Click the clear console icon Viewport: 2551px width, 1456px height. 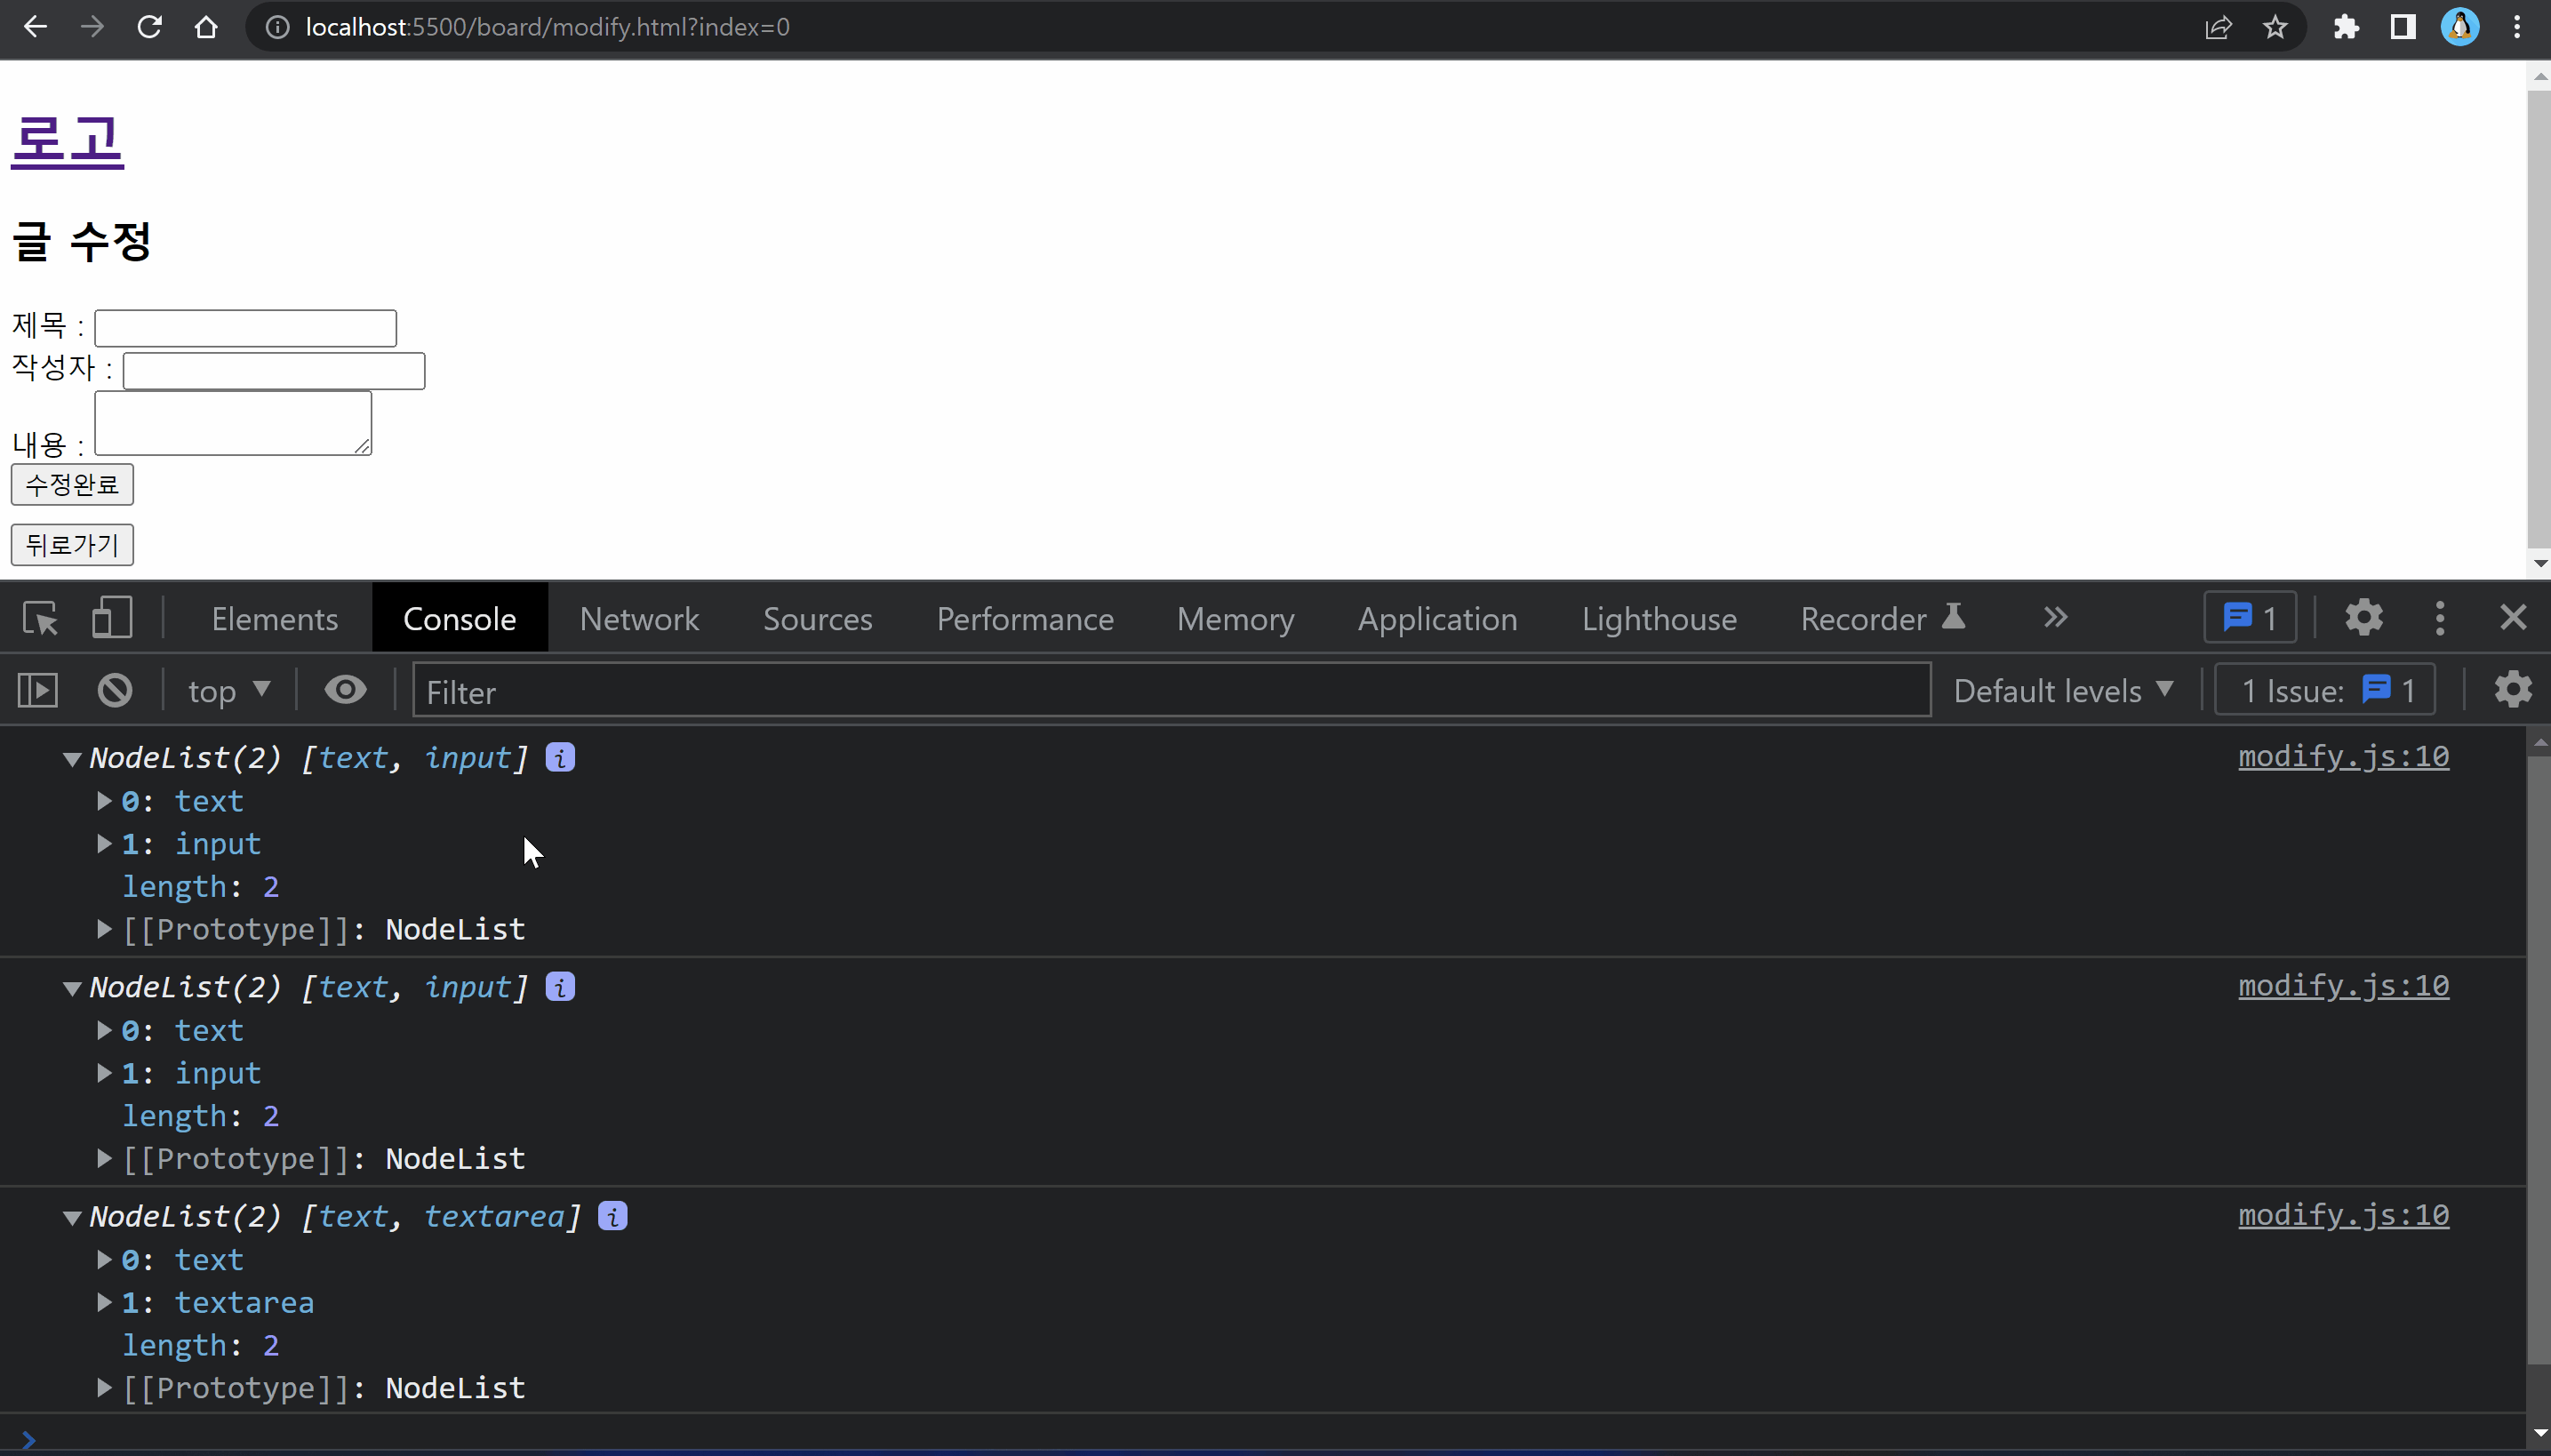pyautogui.click(x=115, y=690)
